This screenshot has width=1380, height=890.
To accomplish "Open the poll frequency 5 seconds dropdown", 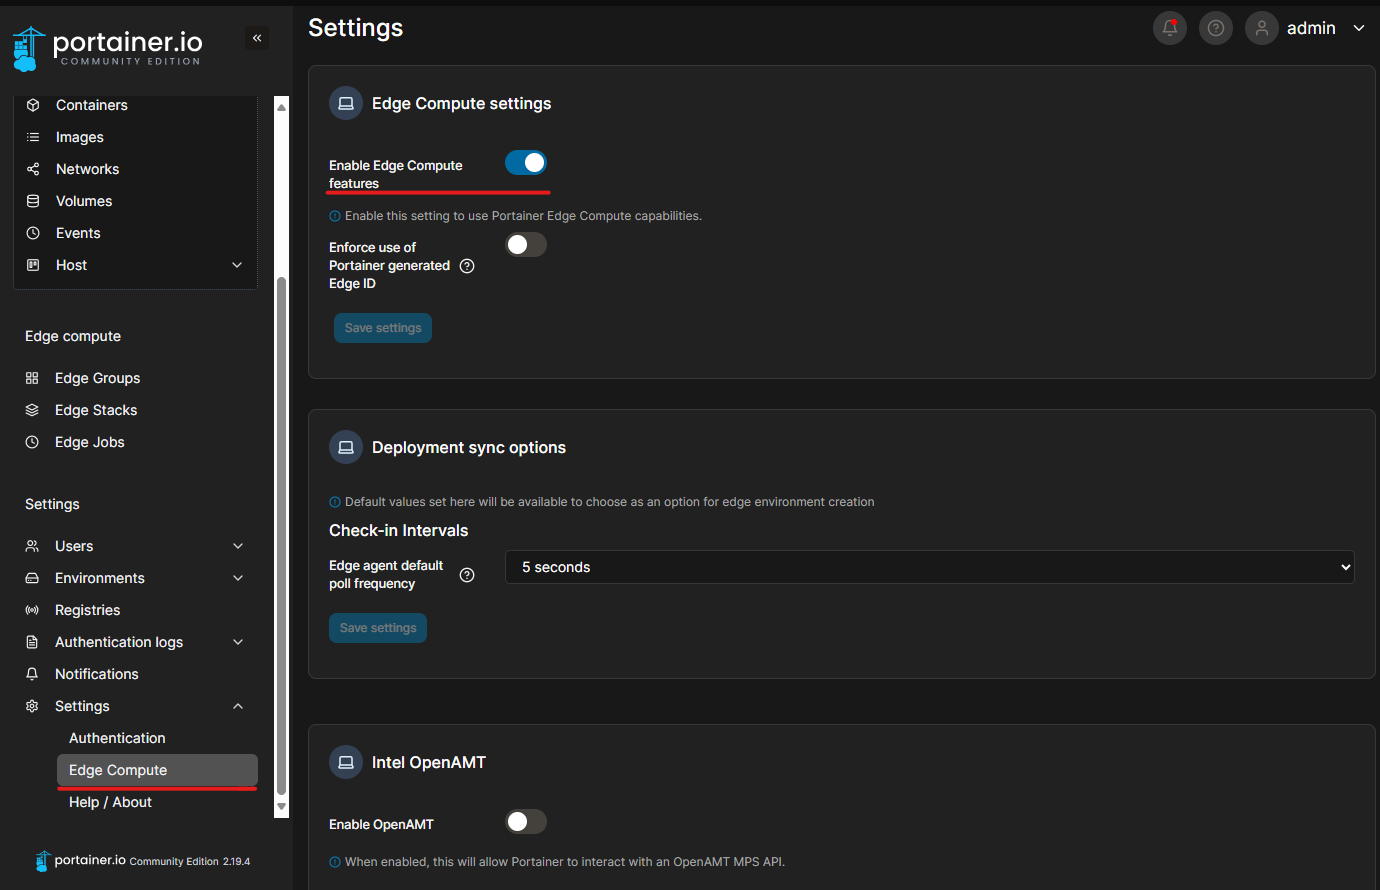I will coord(930,567).
